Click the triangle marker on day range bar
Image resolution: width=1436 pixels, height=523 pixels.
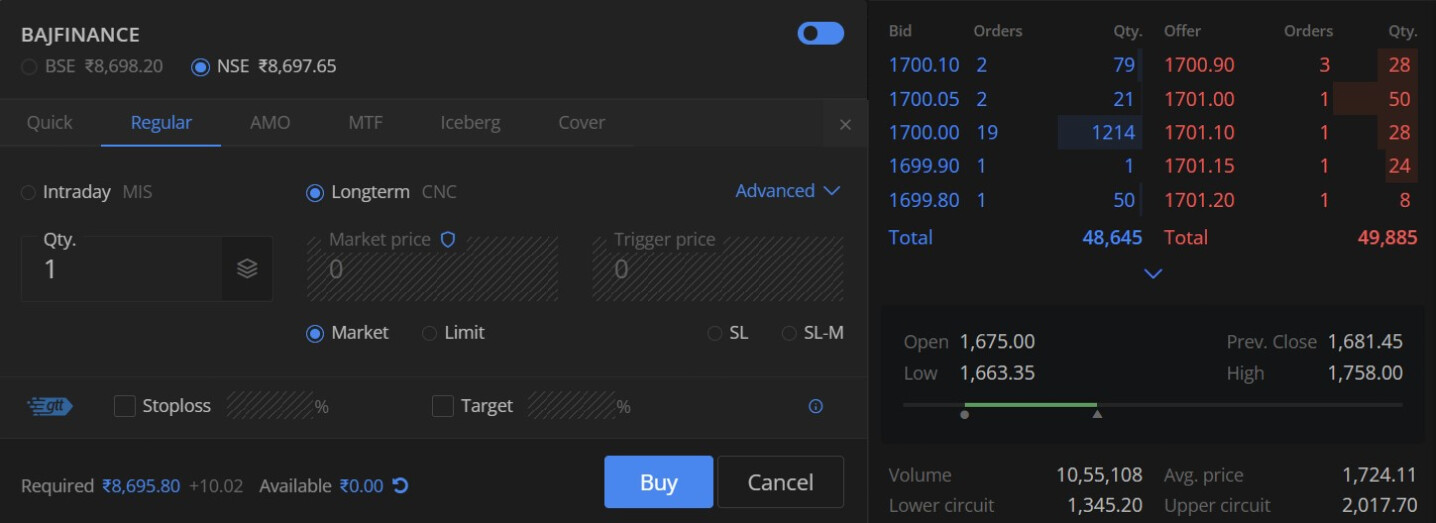[x=1097, y=414]
